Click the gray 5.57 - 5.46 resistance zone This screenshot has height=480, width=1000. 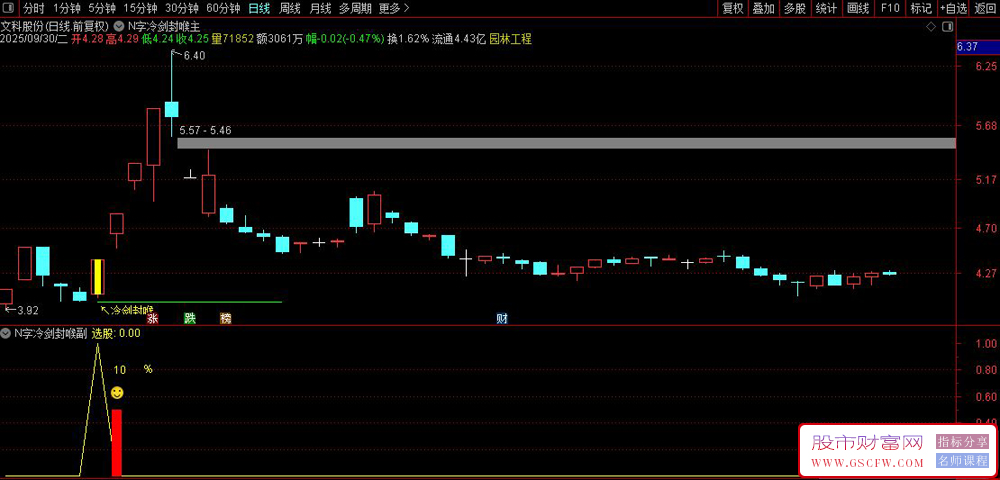tap(566, 143)
